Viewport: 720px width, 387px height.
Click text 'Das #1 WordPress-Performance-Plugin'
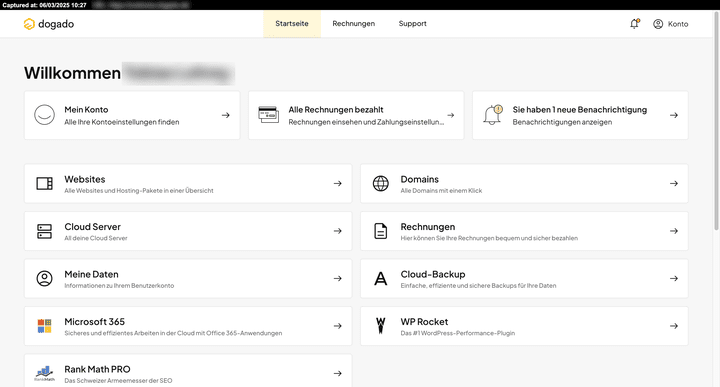click(x=458, y=333)
